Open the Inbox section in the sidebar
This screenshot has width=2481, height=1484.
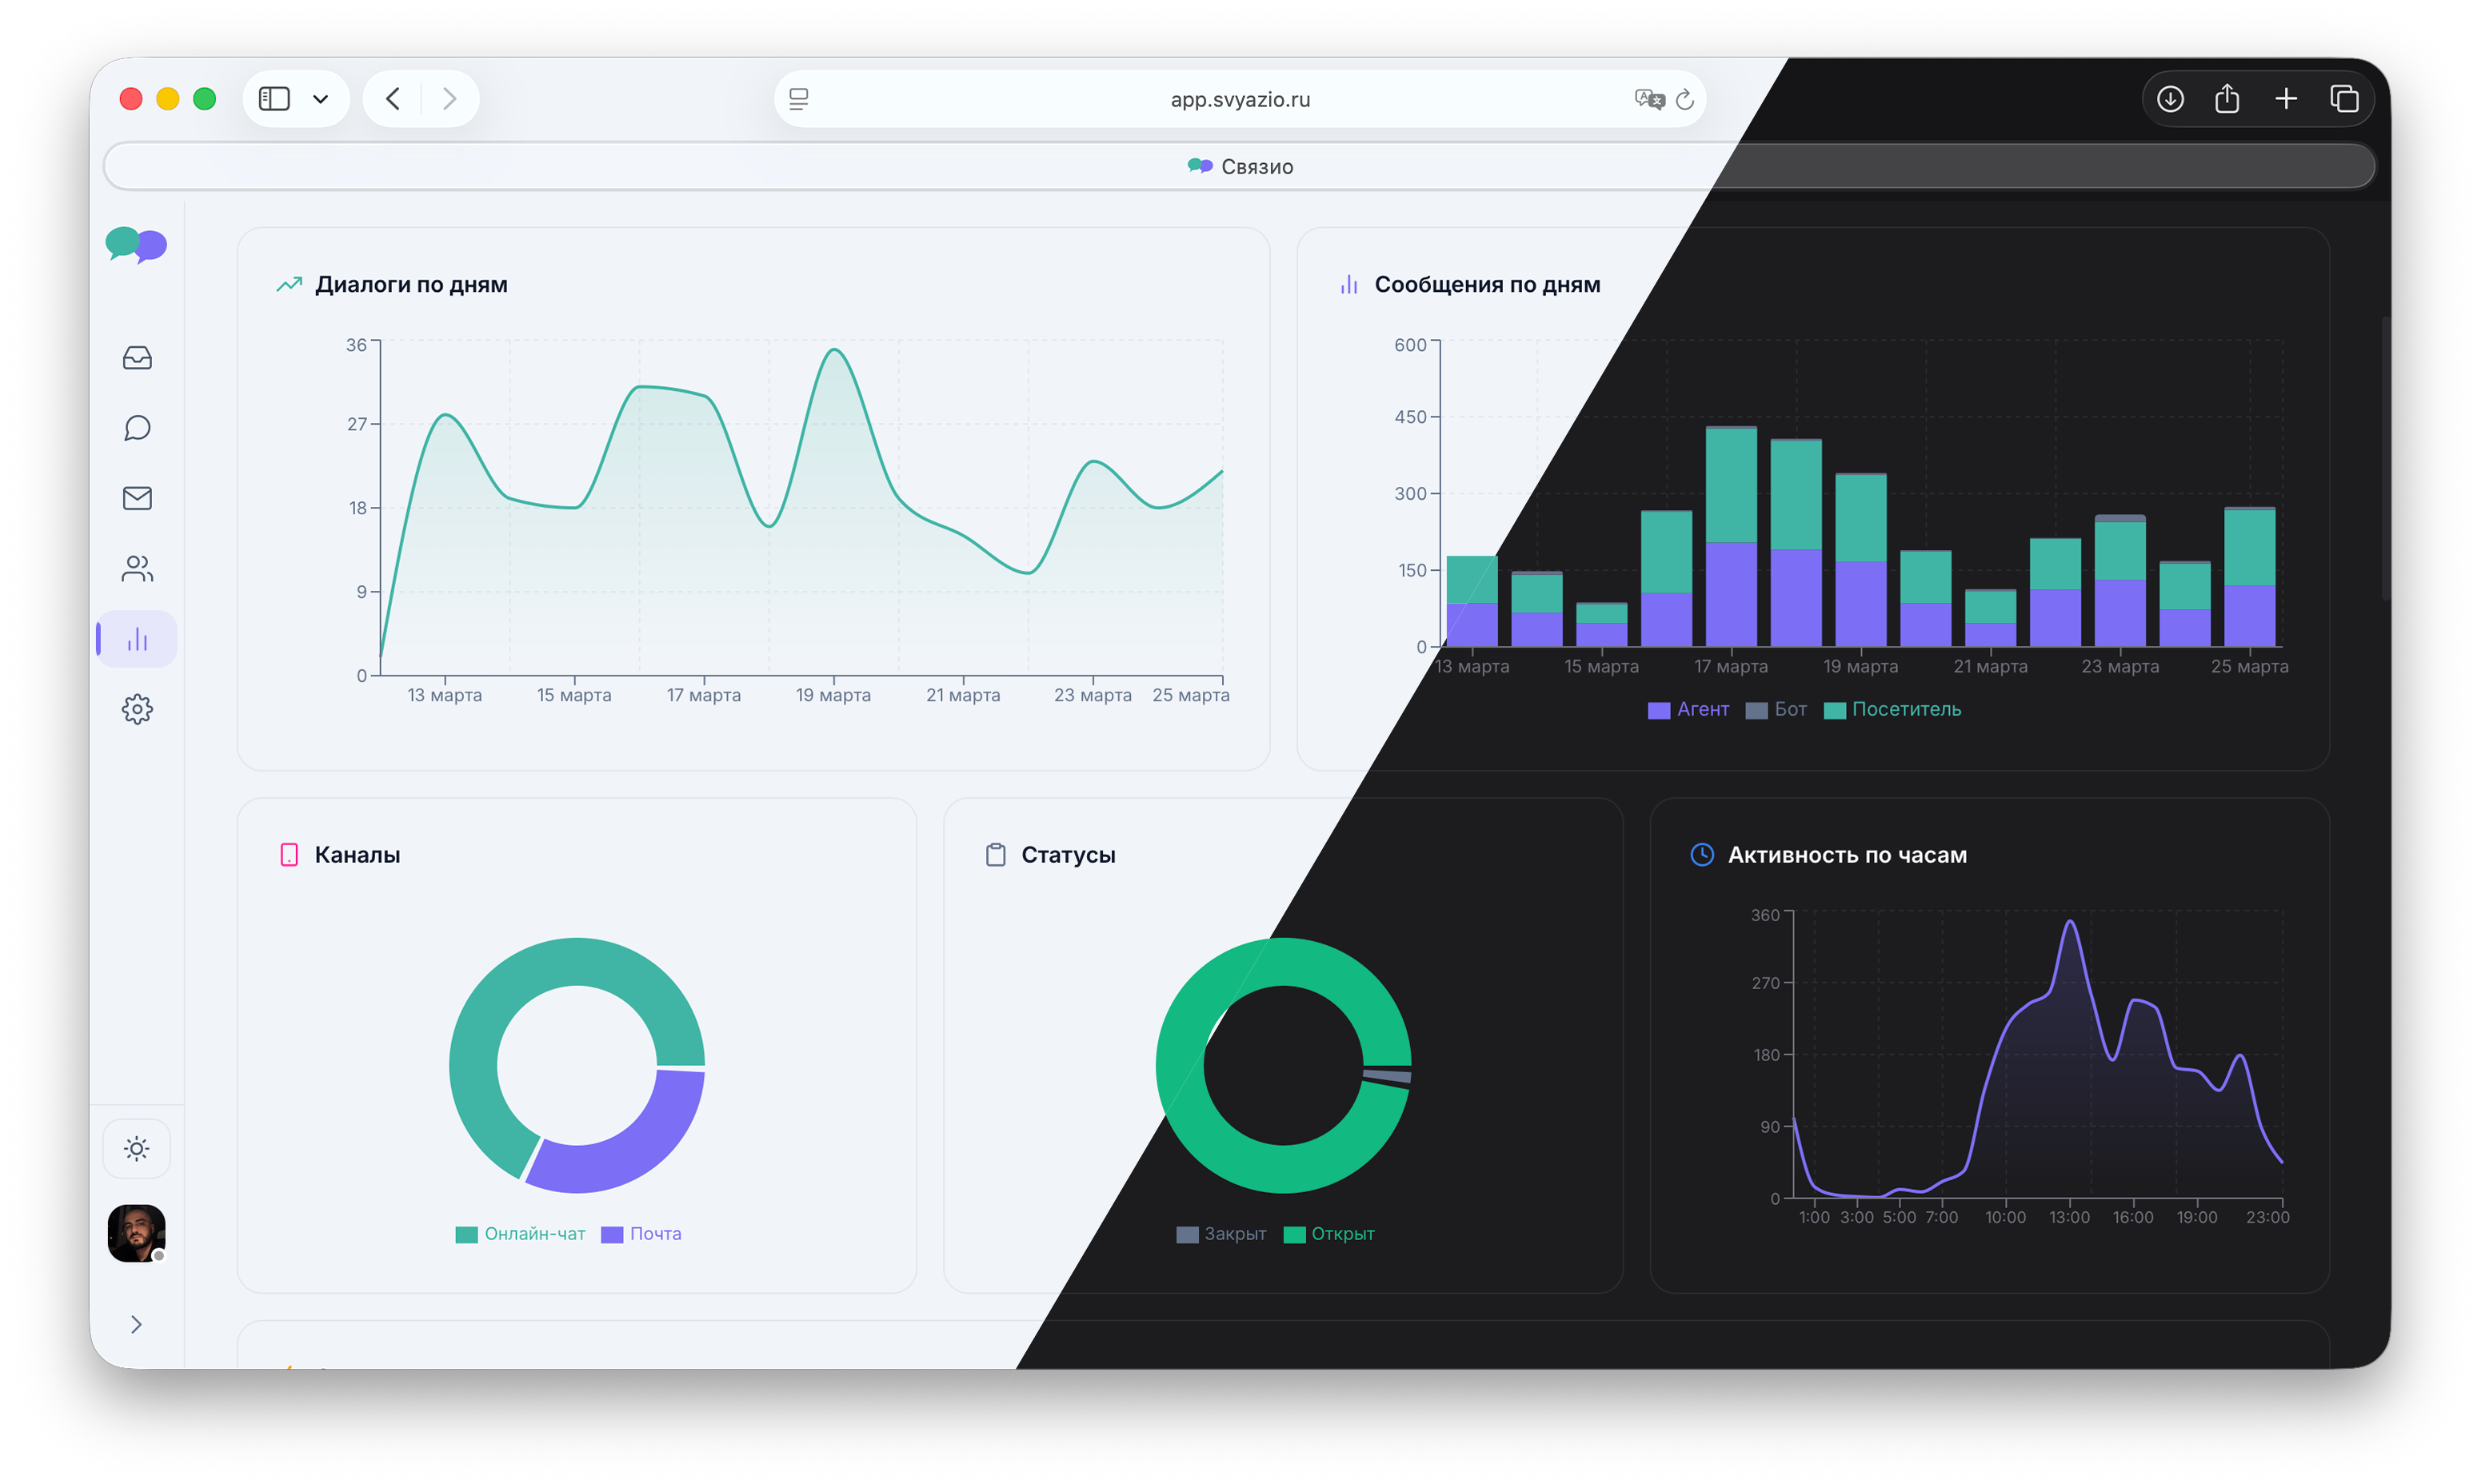pos(137,357)
